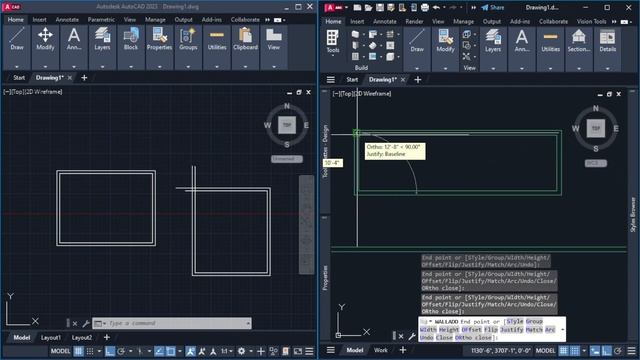640x360 pixels.
Task: Open Properties panel in left window ribbon
Action: [x=160, y=39]
